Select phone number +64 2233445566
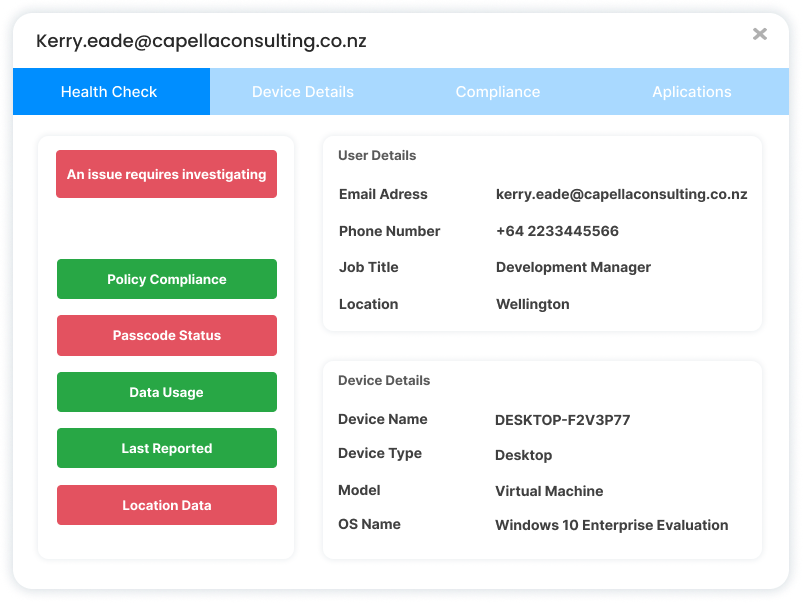This screenshot has width=805, height=610. coord(557,231)
